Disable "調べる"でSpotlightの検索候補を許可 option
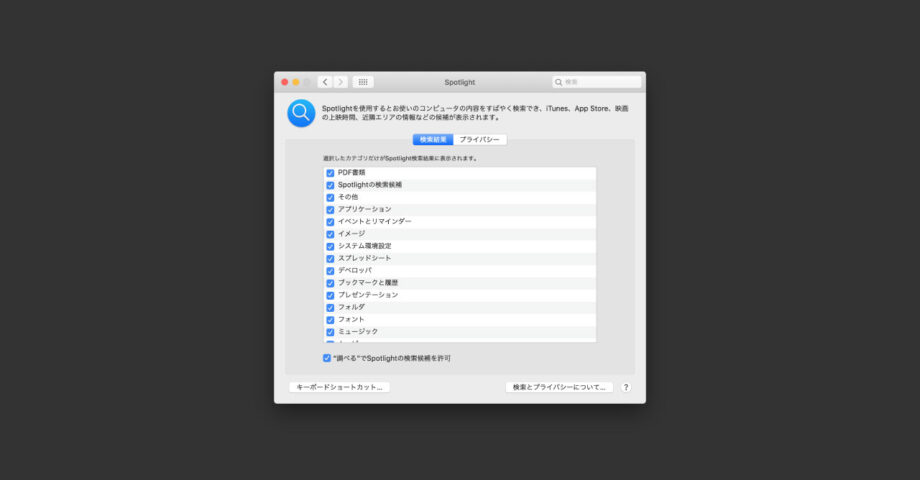This screenshot has height=480, width=920. [x=327, y=358]
